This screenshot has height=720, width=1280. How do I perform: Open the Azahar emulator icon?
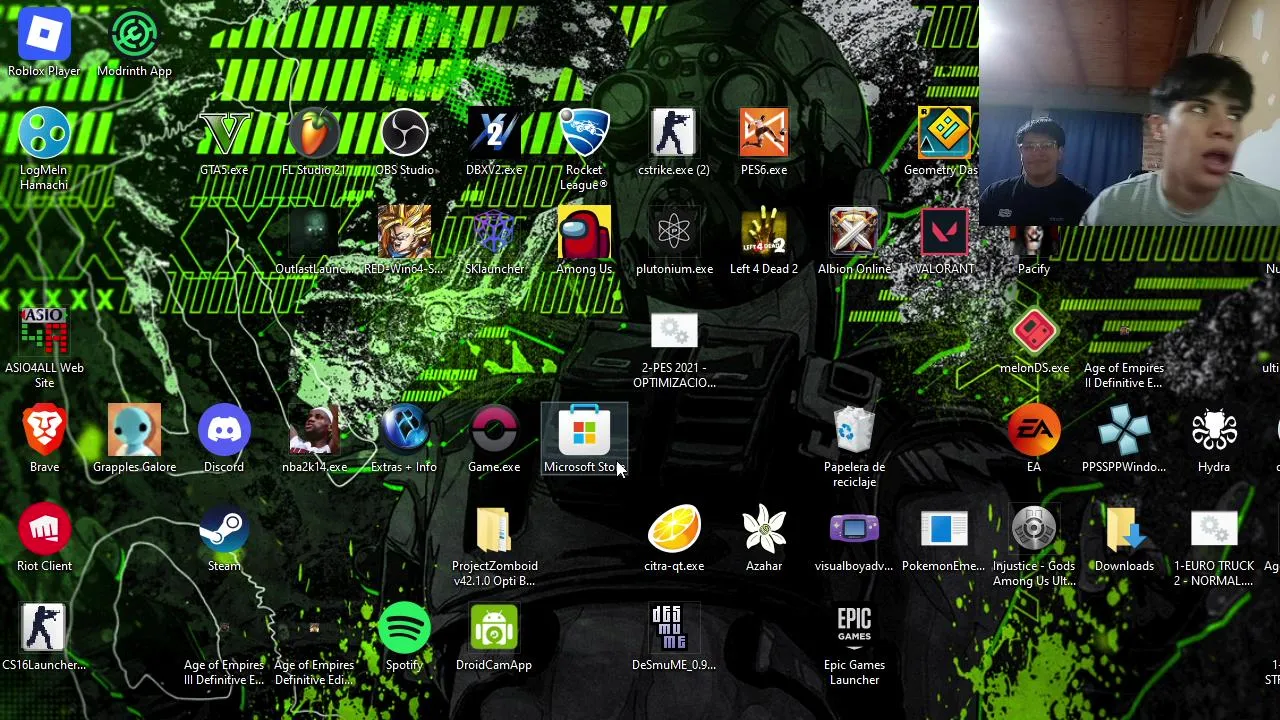764,529
